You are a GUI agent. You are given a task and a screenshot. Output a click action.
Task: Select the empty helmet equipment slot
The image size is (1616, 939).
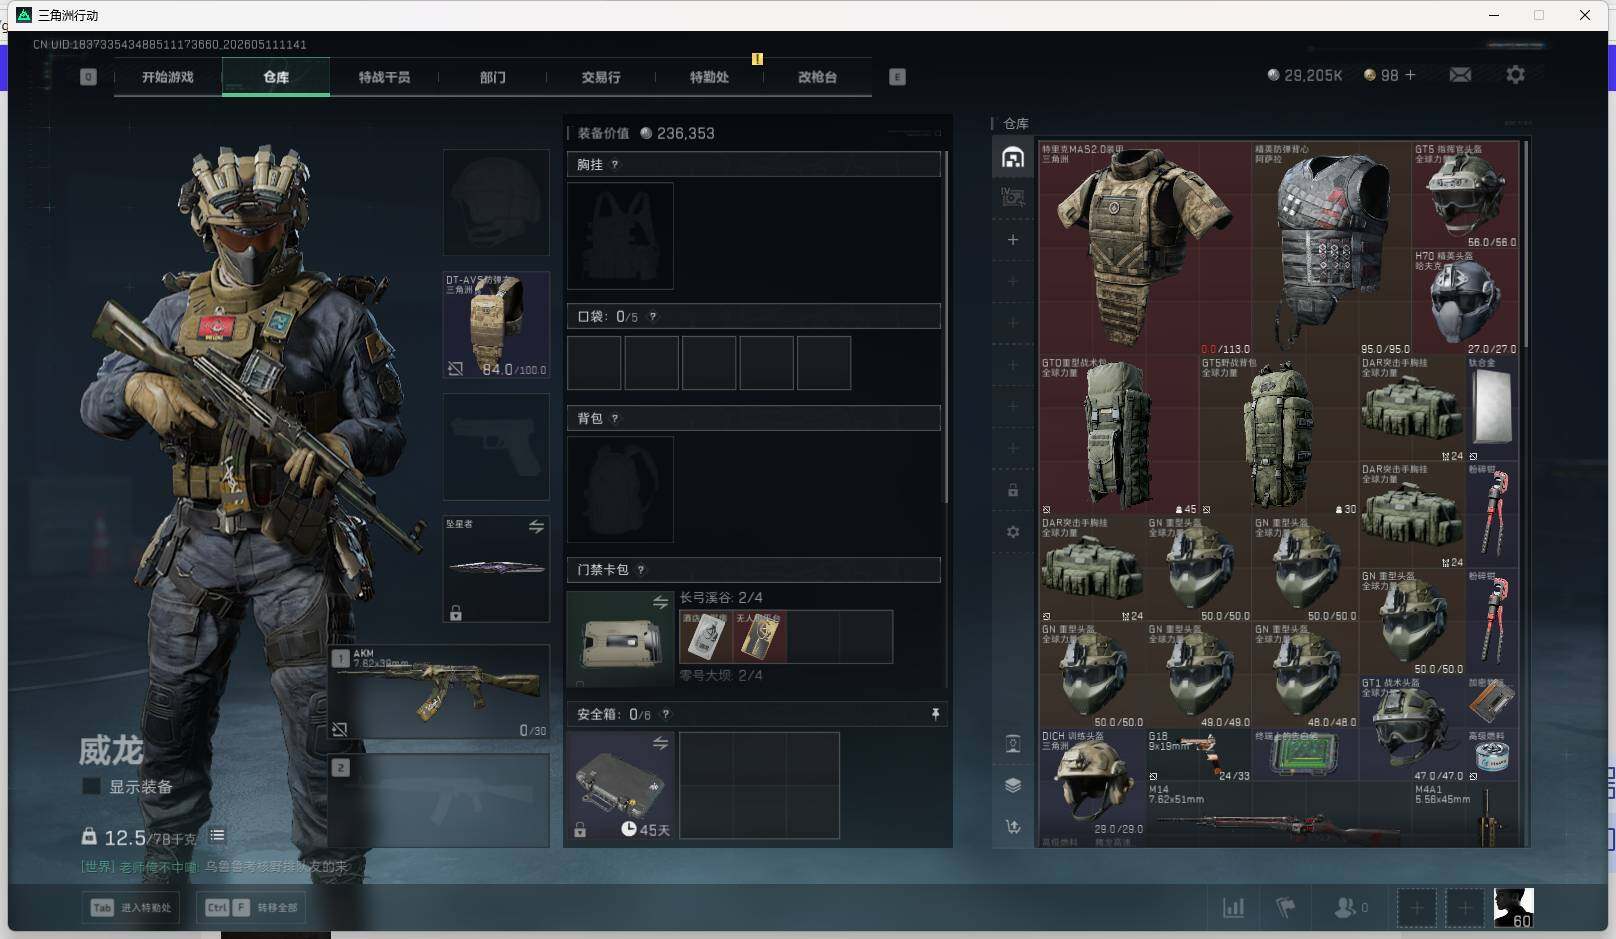coord(496,202)
